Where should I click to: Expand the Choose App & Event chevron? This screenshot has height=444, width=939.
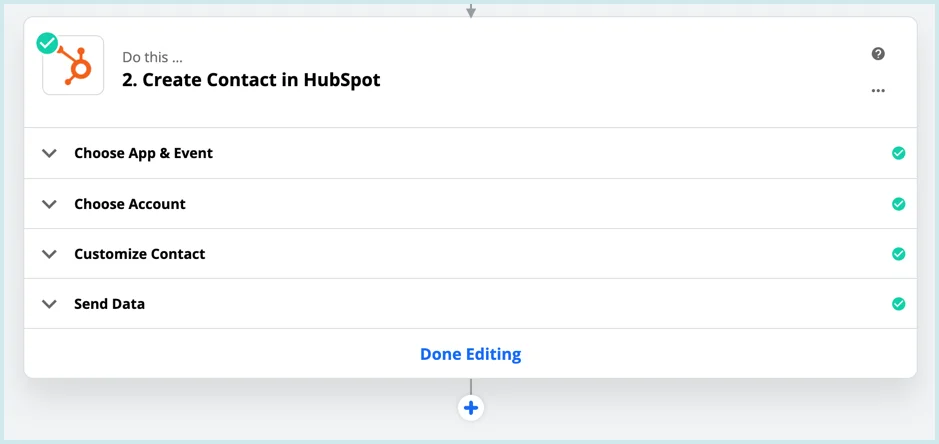point(50,153)
